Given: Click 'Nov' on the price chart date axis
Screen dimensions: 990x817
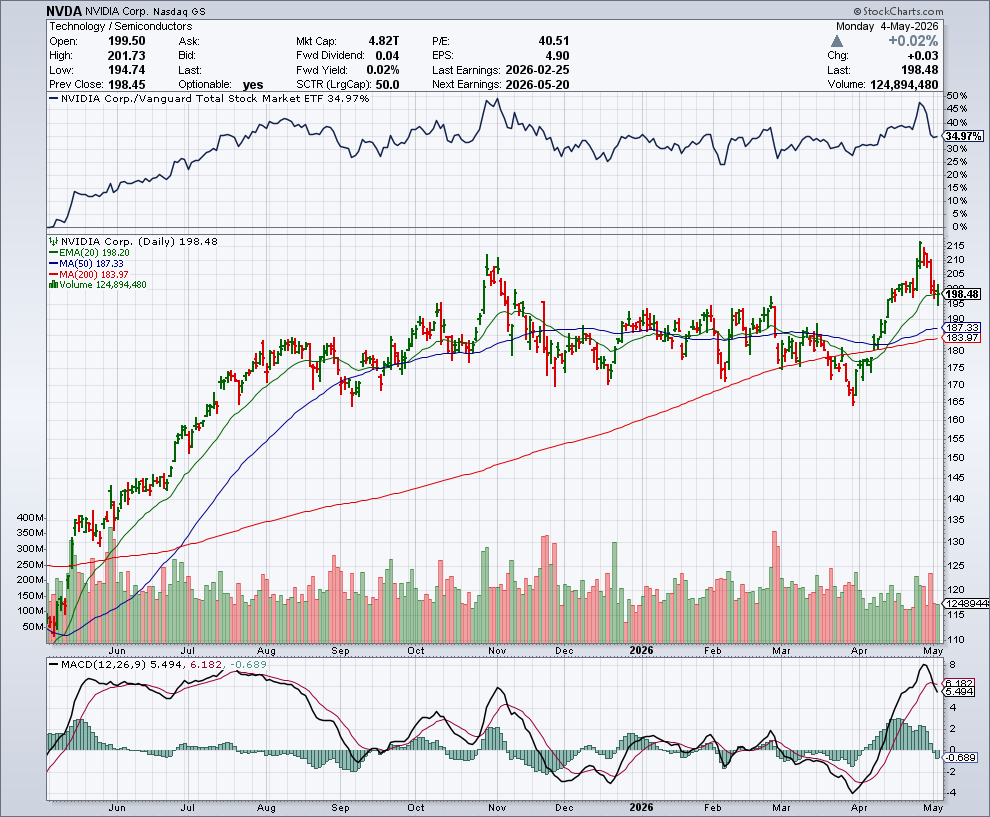Looking at the screenshot, I should (x=498, y=650).
